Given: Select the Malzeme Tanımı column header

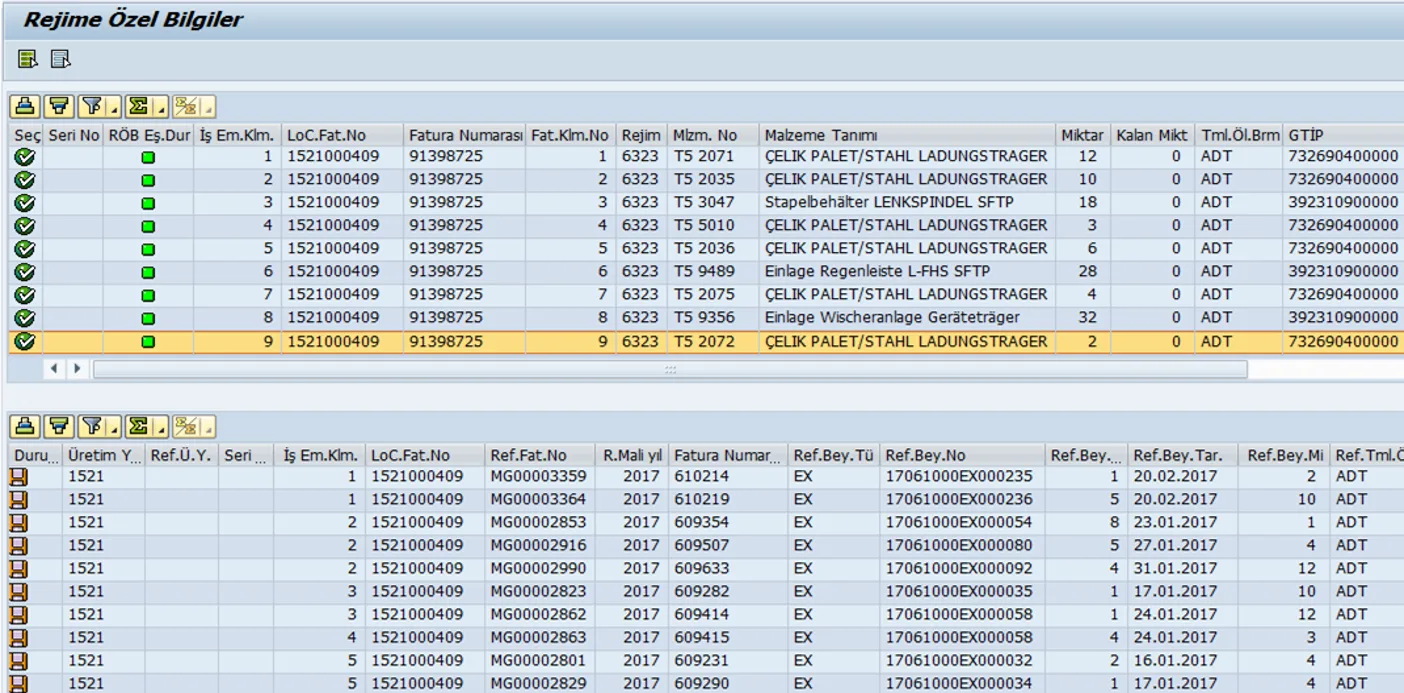Looking at the screenshot, I should pos(908,135).
